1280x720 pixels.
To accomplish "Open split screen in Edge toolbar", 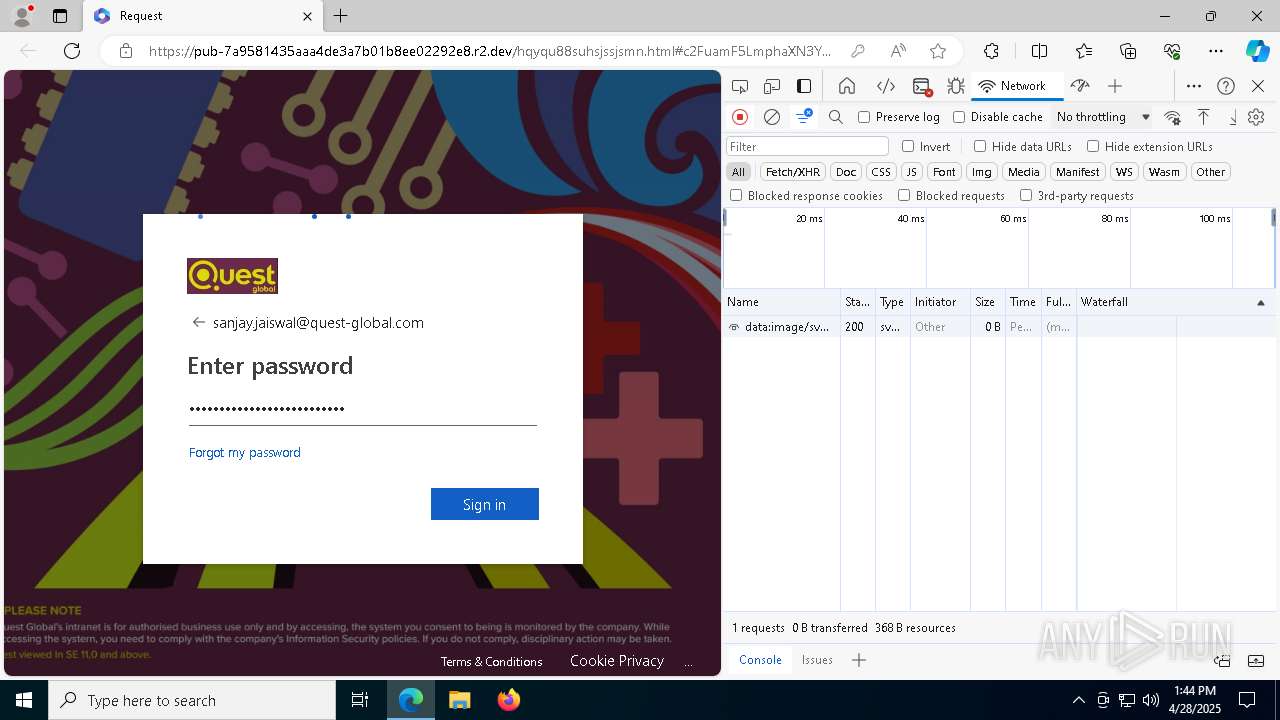I will tap(1040, 51).
